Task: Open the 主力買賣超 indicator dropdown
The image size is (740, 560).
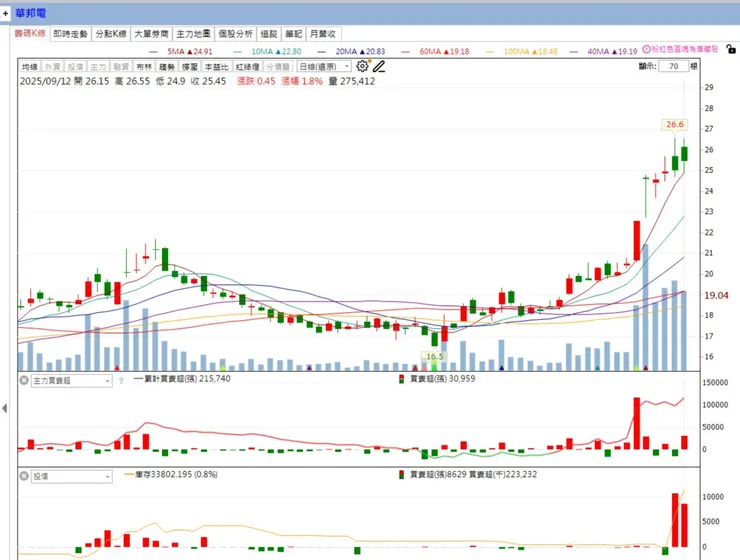Action: tap(72, 381)
